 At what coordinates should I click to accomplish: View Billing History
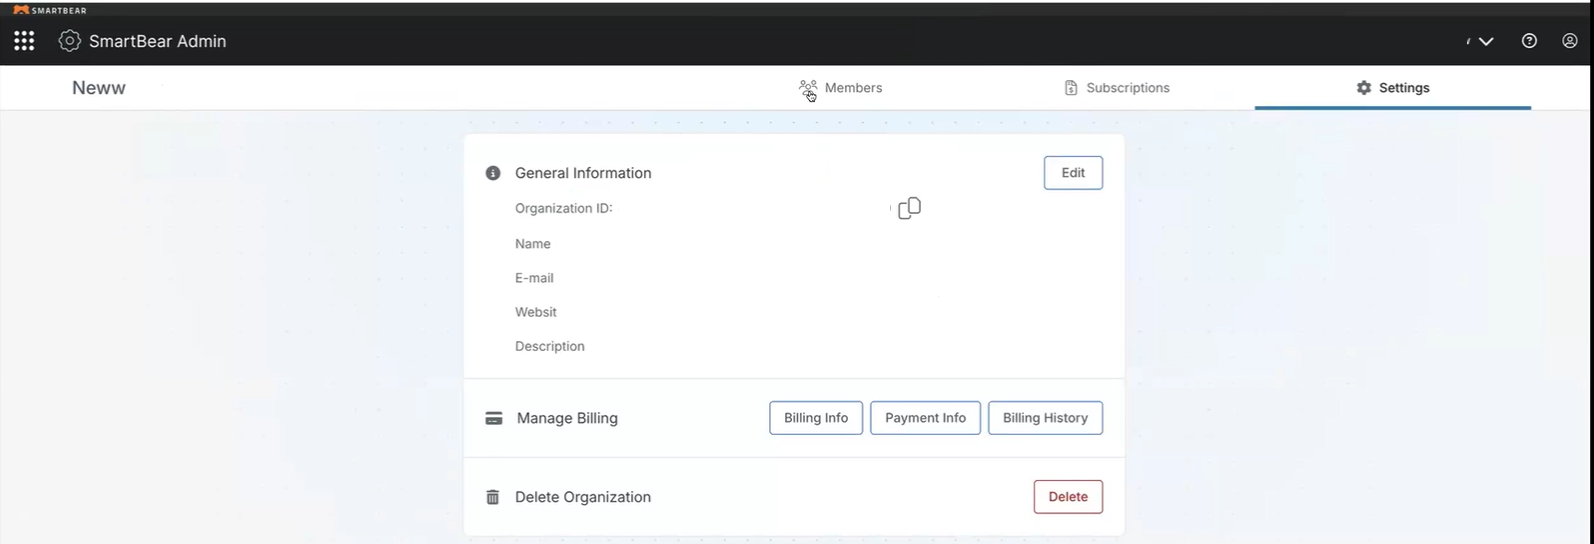pos(1045,418)
